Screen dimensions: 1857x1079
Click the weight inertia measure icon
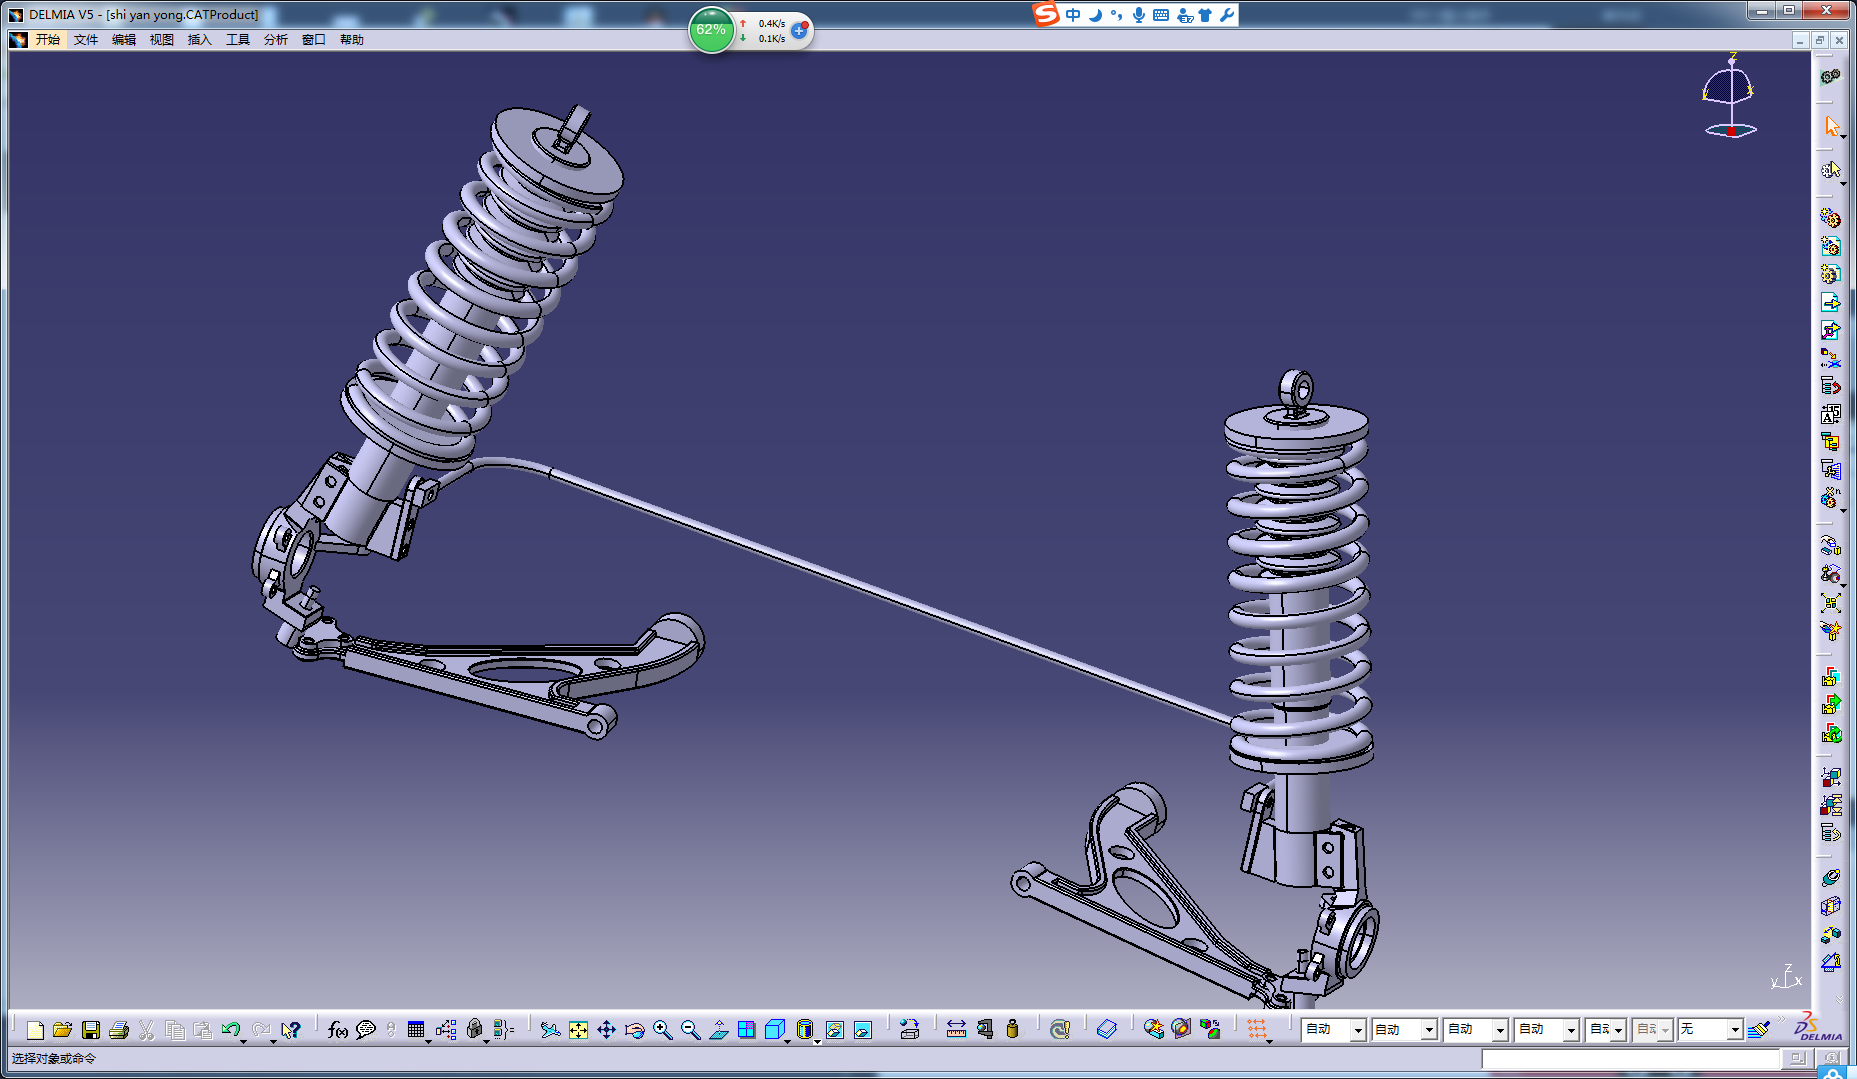pyautogui.click(x=1012, y=1029)
